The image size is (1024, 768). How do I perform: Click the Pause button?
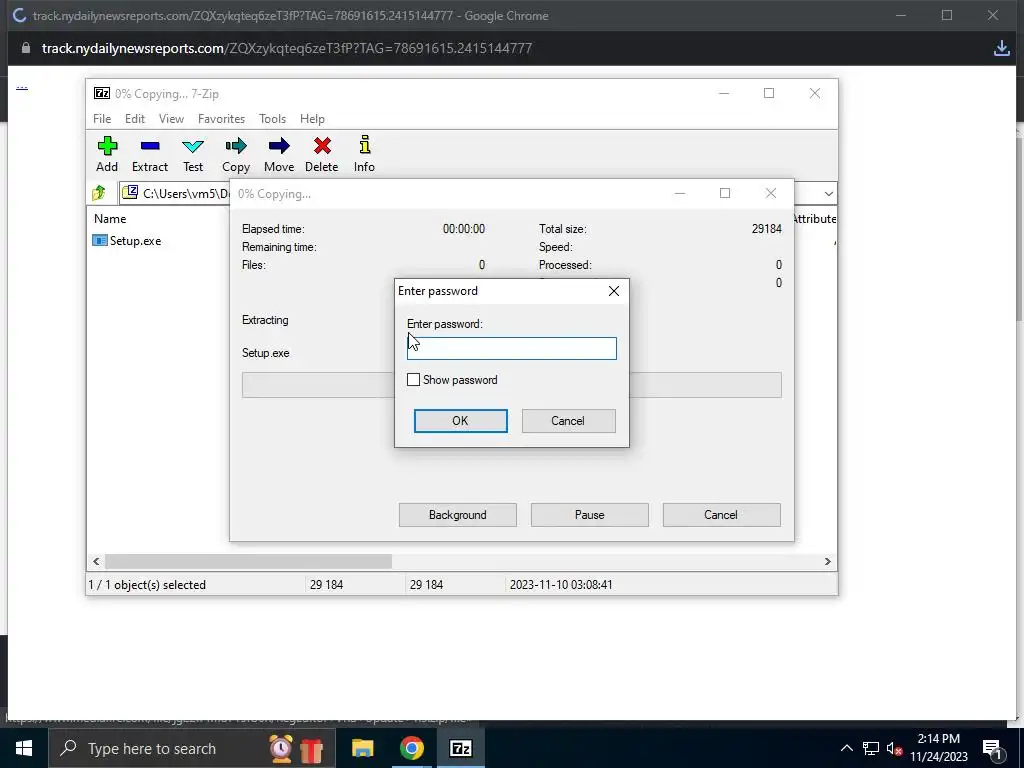(590, 515)
